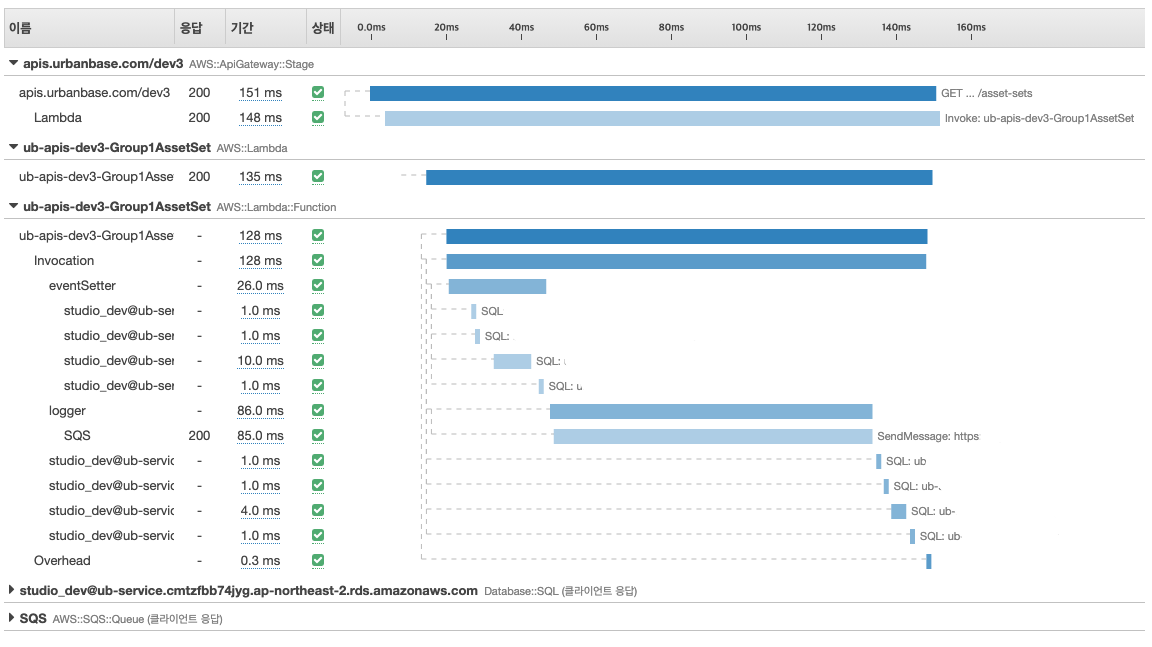Select the 10.0 ms SQL timeline bar
The height and width of the screenshot is (647, 1152).
tap(512, 361)
